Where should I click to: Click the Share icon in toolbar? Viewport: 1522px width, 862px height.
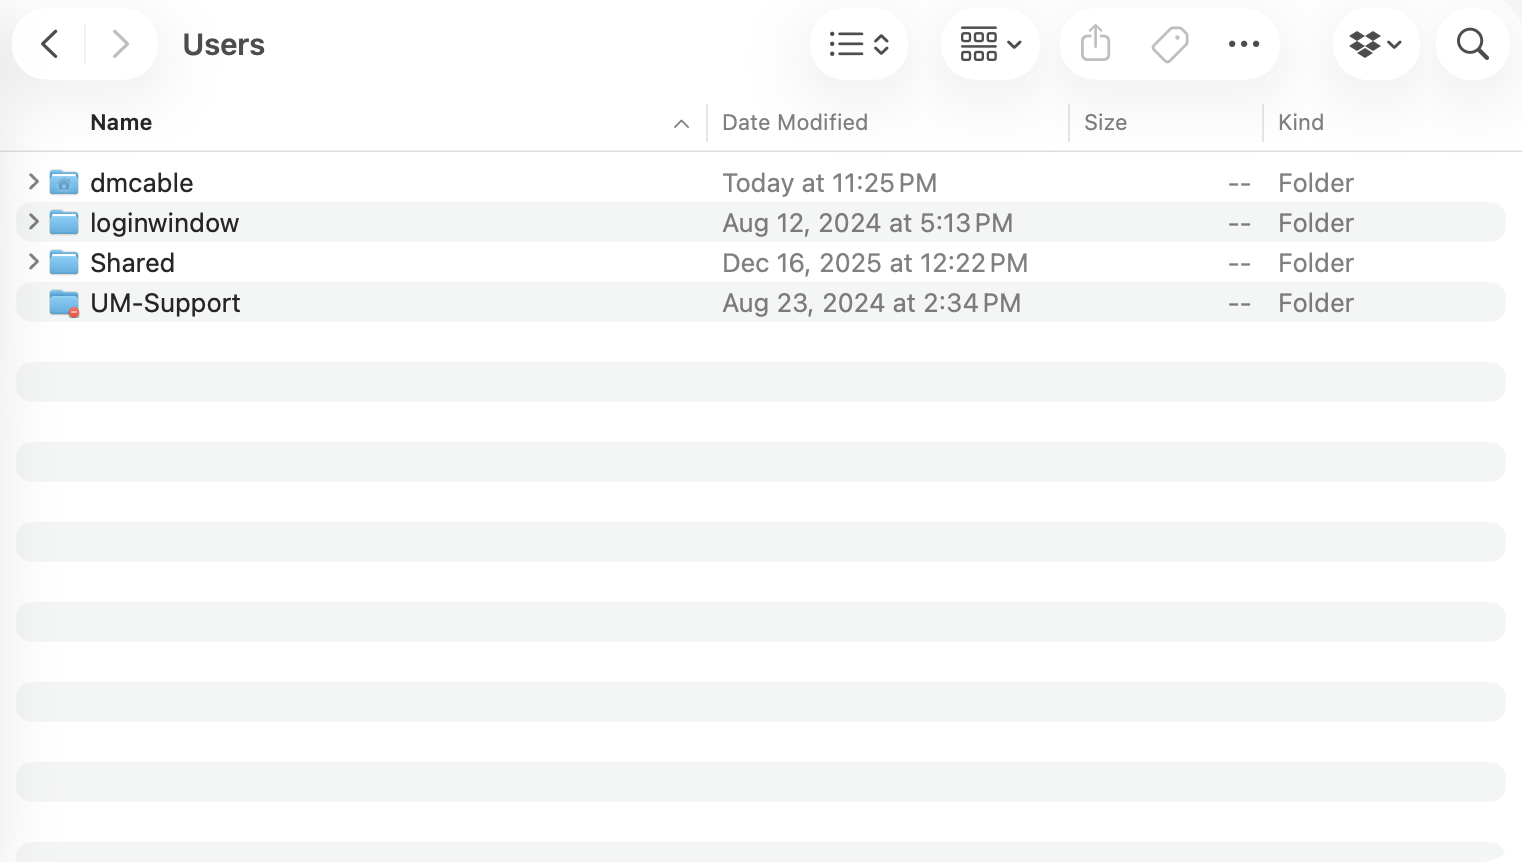click(1096, 44)
